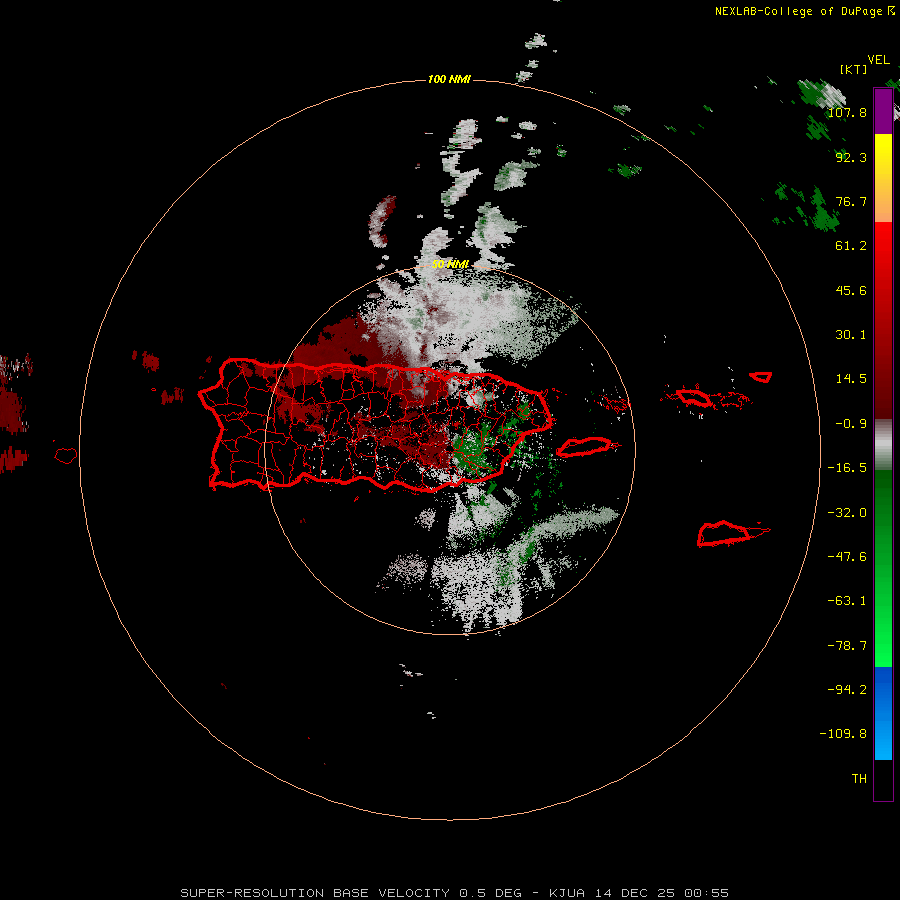900x900 pixels.
Task: Click the -0.9 legend value
Action: point(851,424)
